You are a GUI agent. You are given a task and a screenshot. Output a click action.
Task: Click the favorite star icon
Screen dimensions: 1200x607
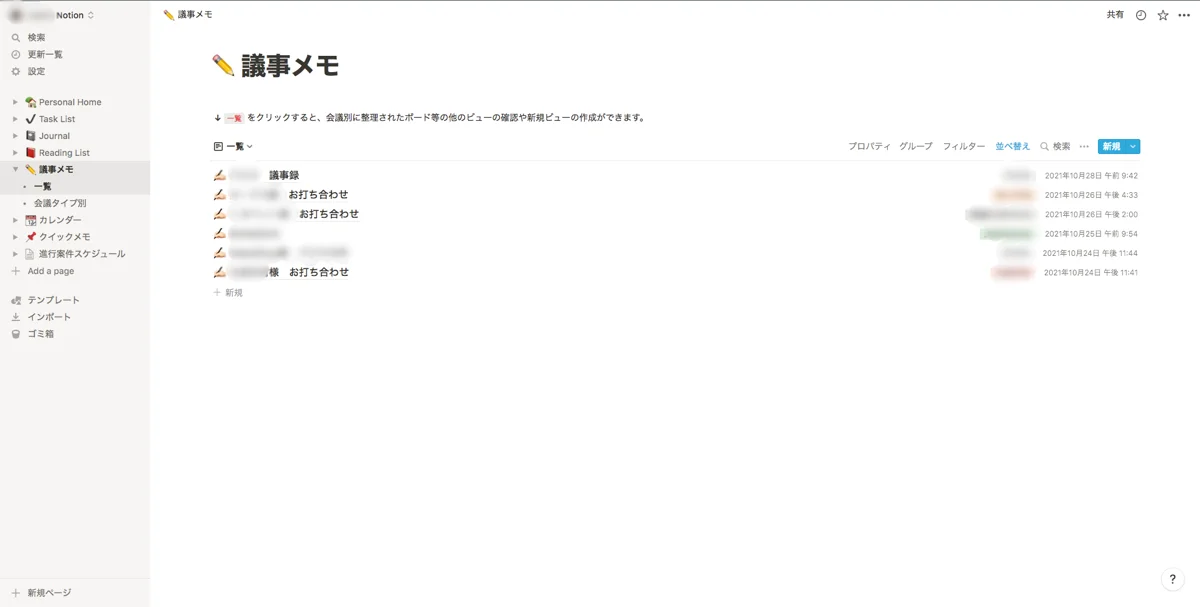pyautogui.click(x=1162, y=15)
